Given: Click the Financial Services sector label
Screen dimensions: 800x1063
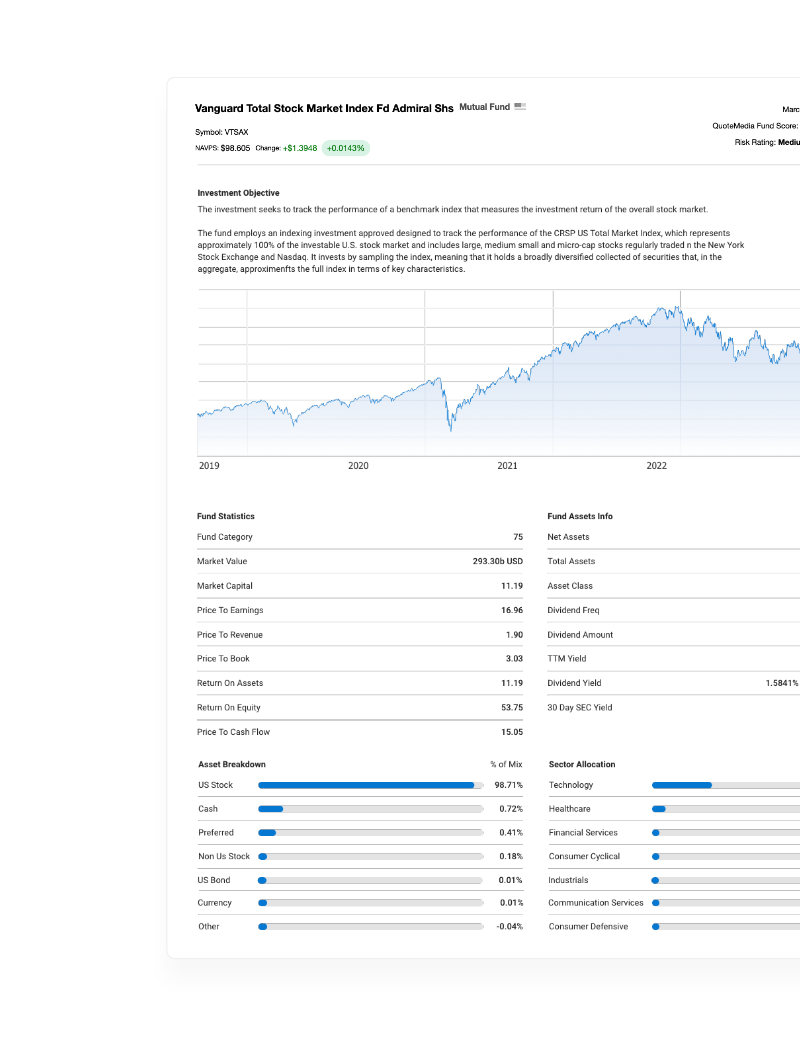Looking at the screenshot, I should (583, 833).
